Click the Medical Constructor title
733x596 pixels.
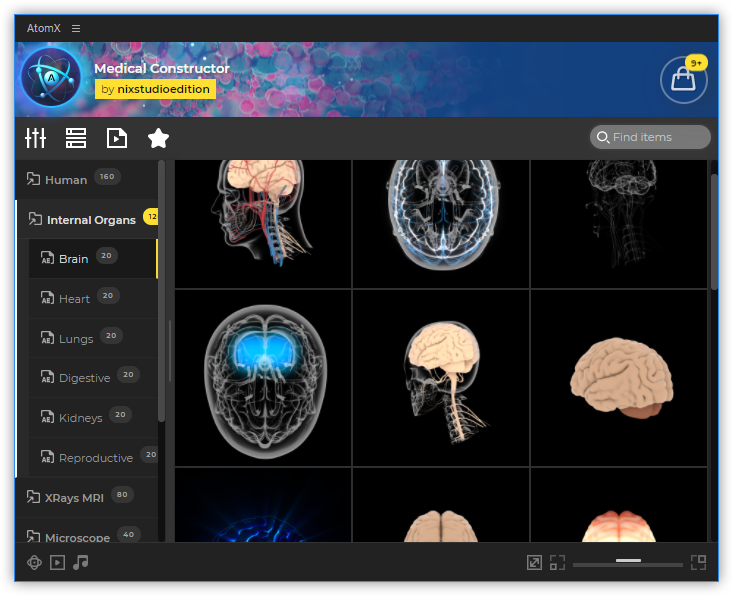click(162, 68)
